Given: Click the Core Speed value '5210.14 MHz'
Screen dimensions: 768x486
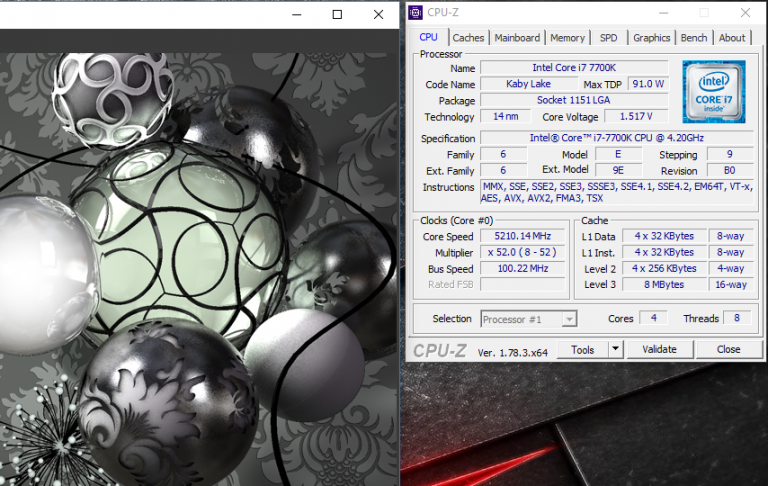Looking at the screenshot, I should [523, 236].
